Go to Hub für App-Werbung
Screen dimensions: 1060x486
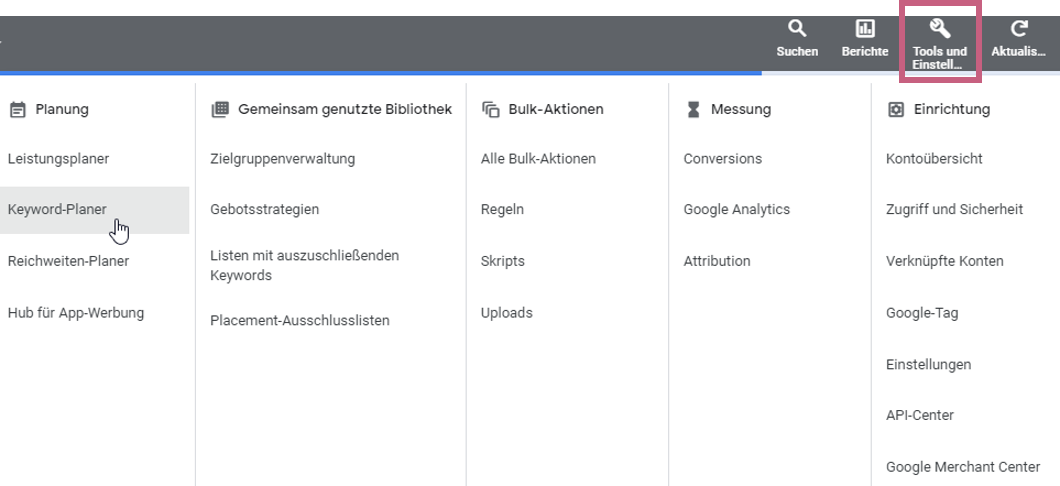76,313
